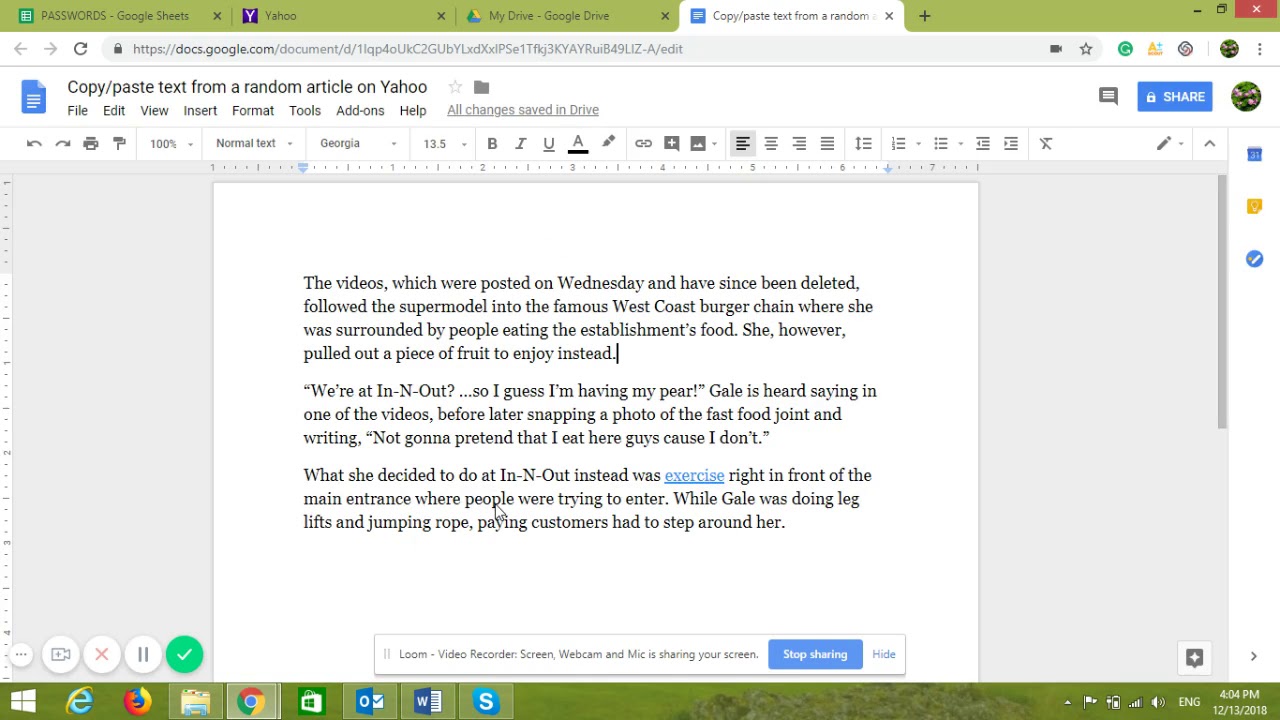Image resolution: width=1280 pixels, height=720 pixels.
Task: Open Firefox from the Windows taskbar
Action: (x=137, y=702)
